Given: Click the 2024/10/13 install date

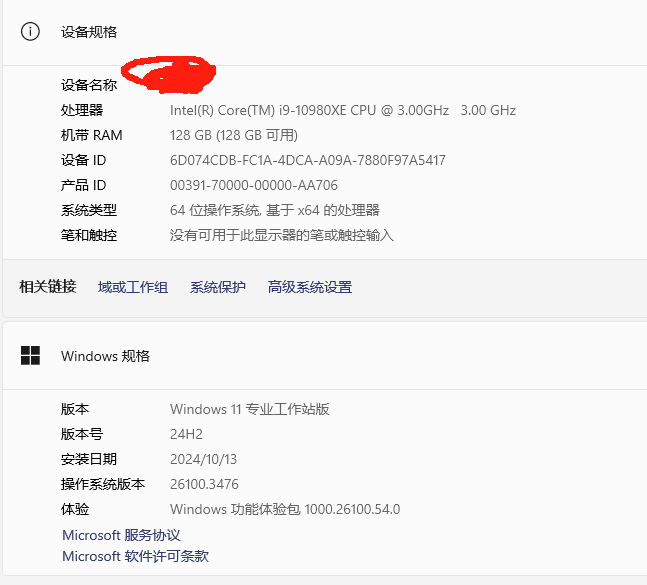Looking at the screenshot, I should [x=203, y=460].
